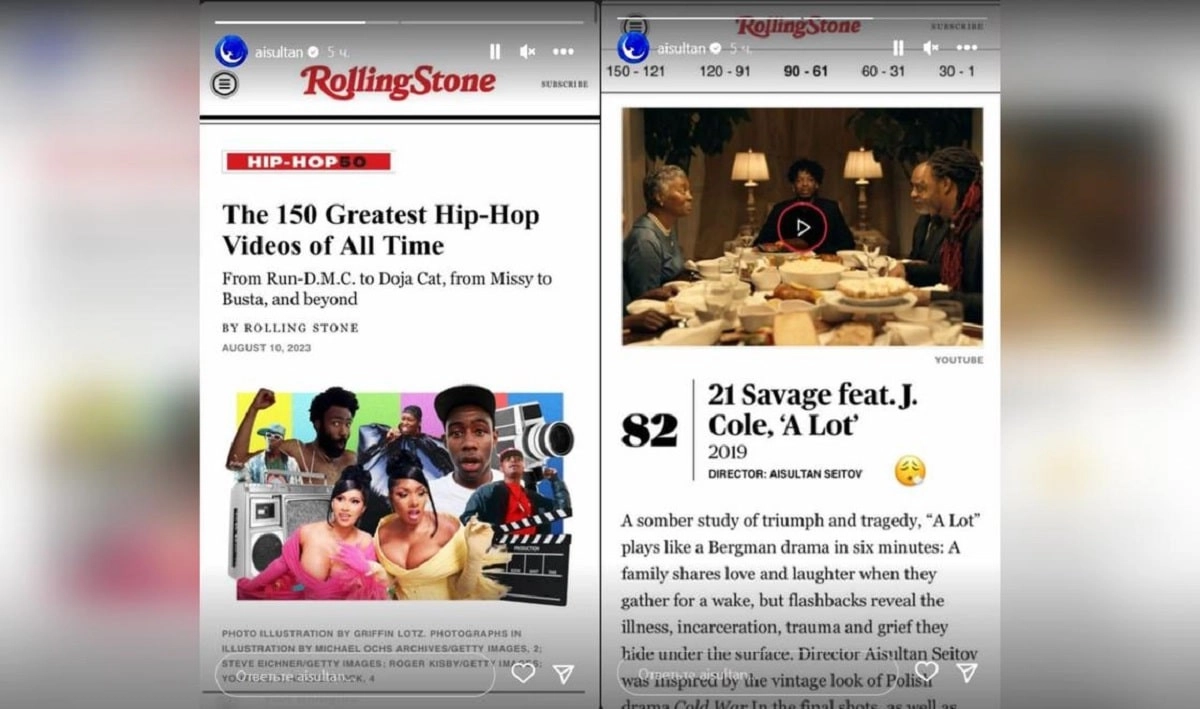This screenshot has height=709, width=1200.
Task: Click the left story progress bar
Action: [x=400, y=22]
